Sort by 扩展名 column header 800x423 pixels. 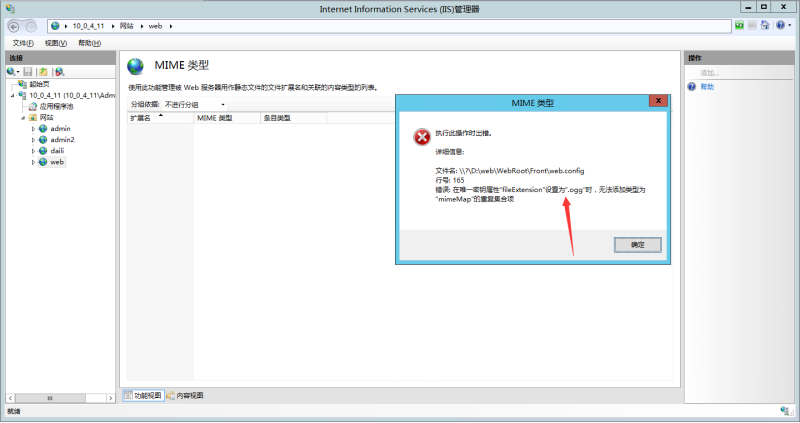pos(160,118)
